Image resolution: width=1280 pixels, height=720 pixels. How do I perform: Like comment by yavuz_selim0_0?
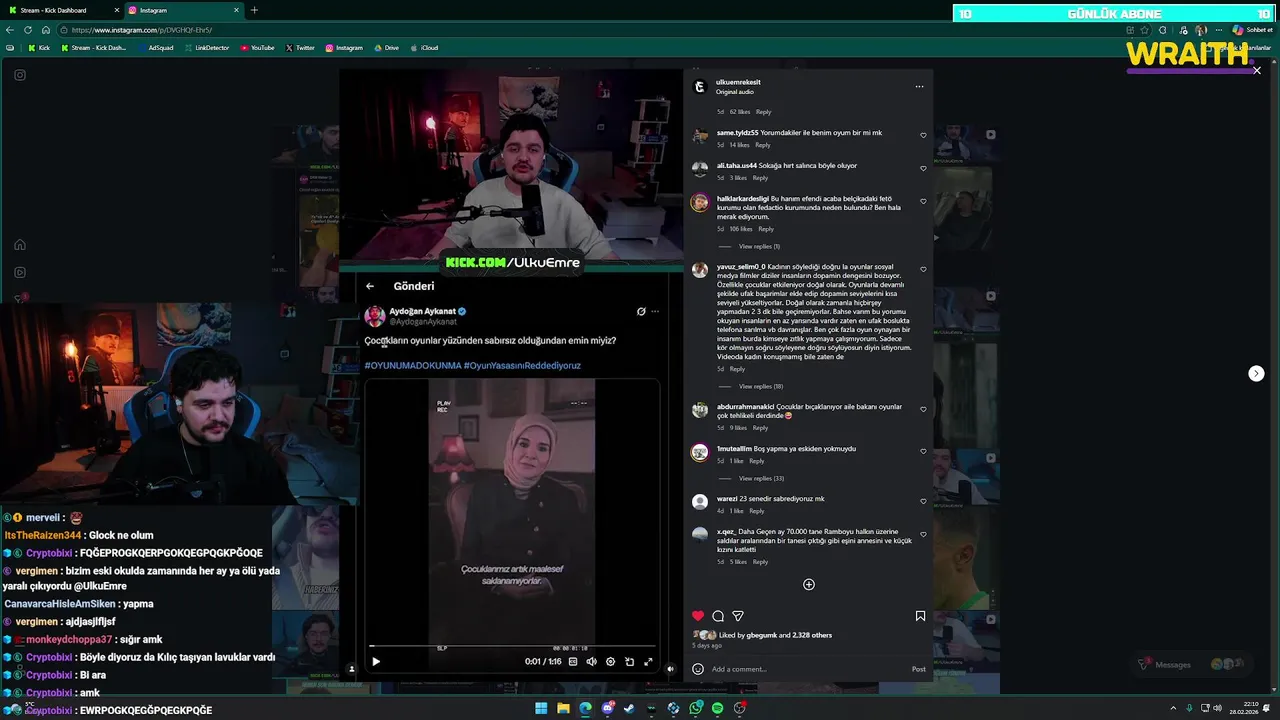[923, 269]
